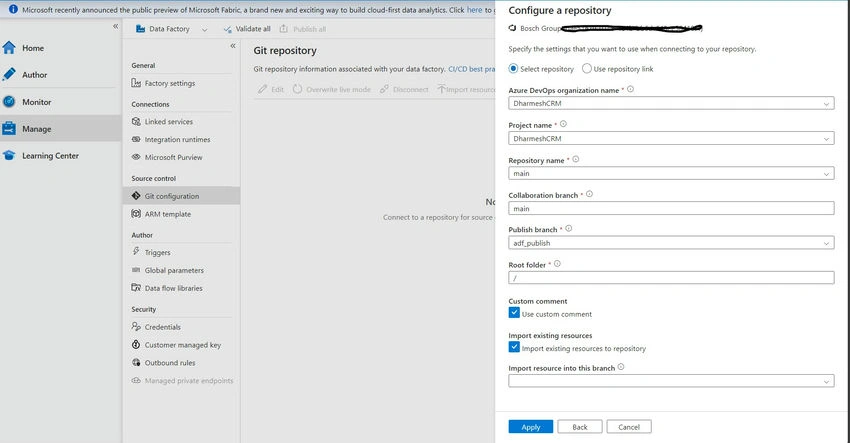The height and width of the screenshot is (443, 850).
Task: Uncheck 'Use custom comment' checkbox
Action: tap(514, 313)
